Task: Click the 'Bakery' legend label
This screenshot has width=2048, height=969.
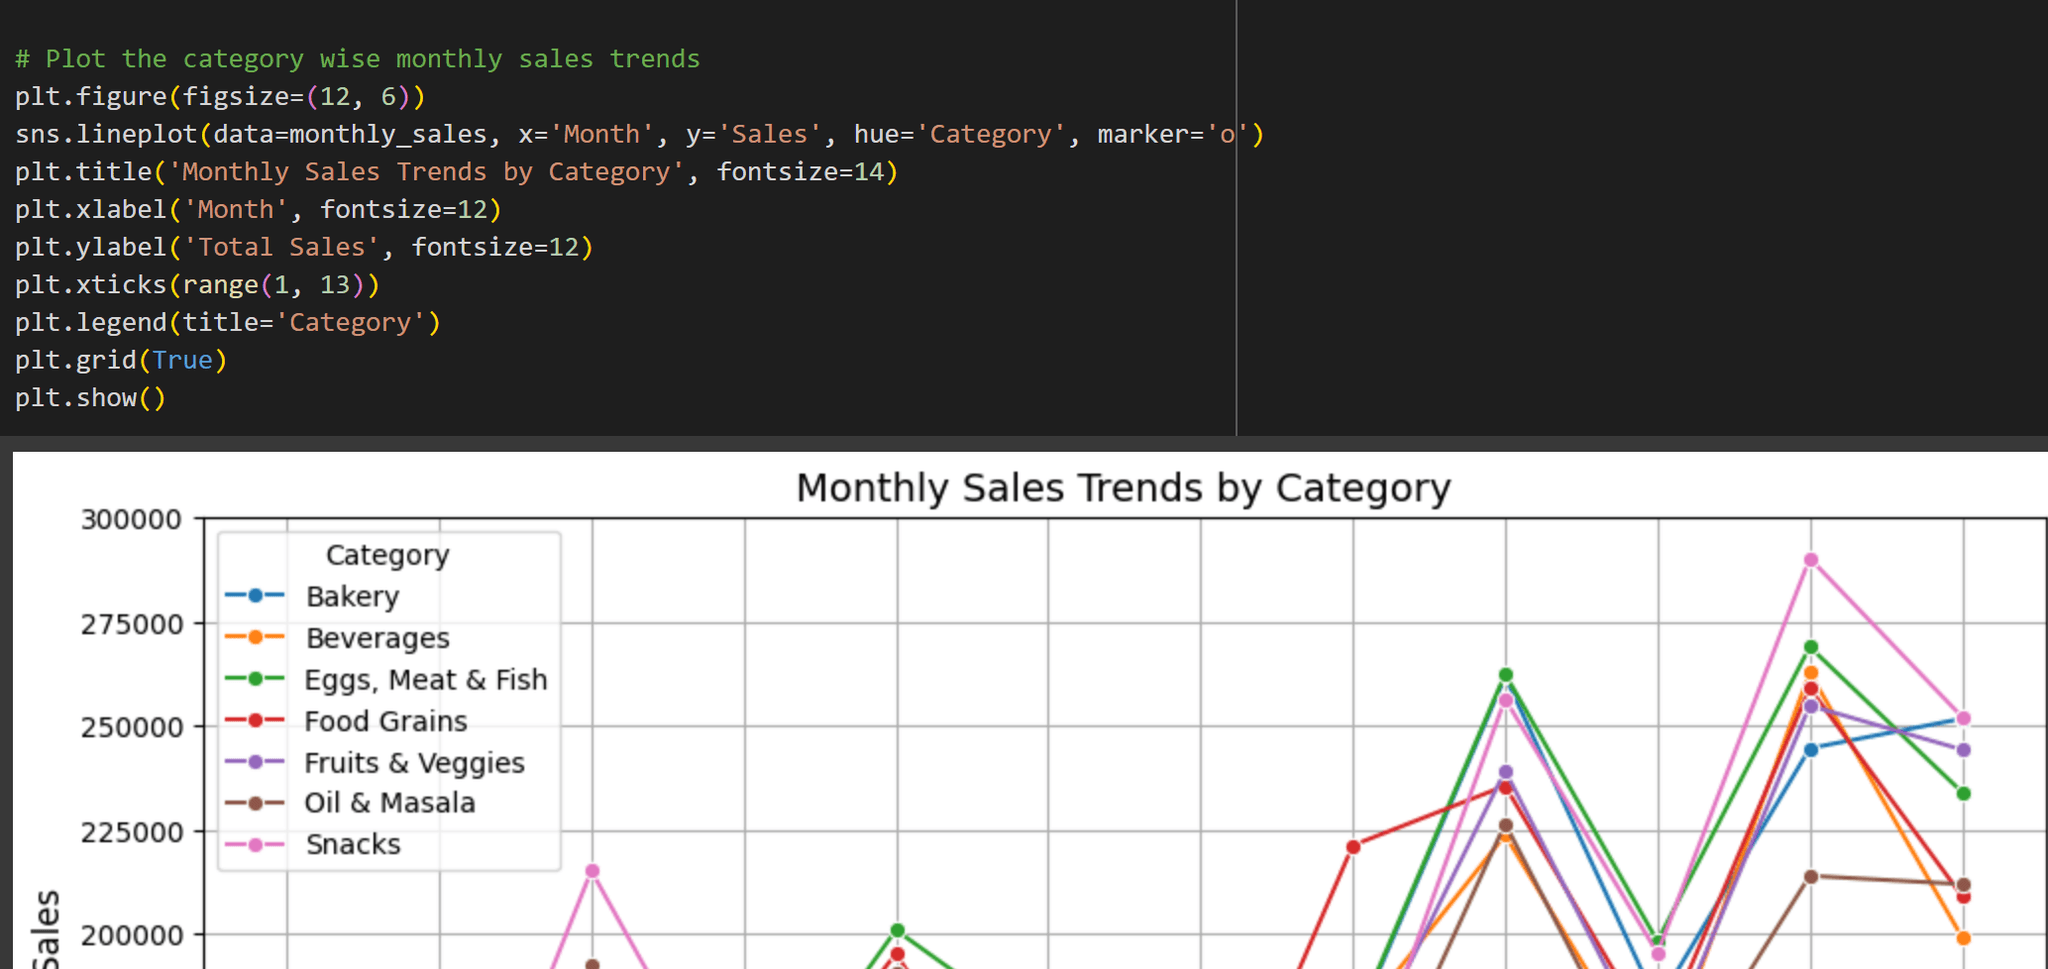Action: [353, 597]
